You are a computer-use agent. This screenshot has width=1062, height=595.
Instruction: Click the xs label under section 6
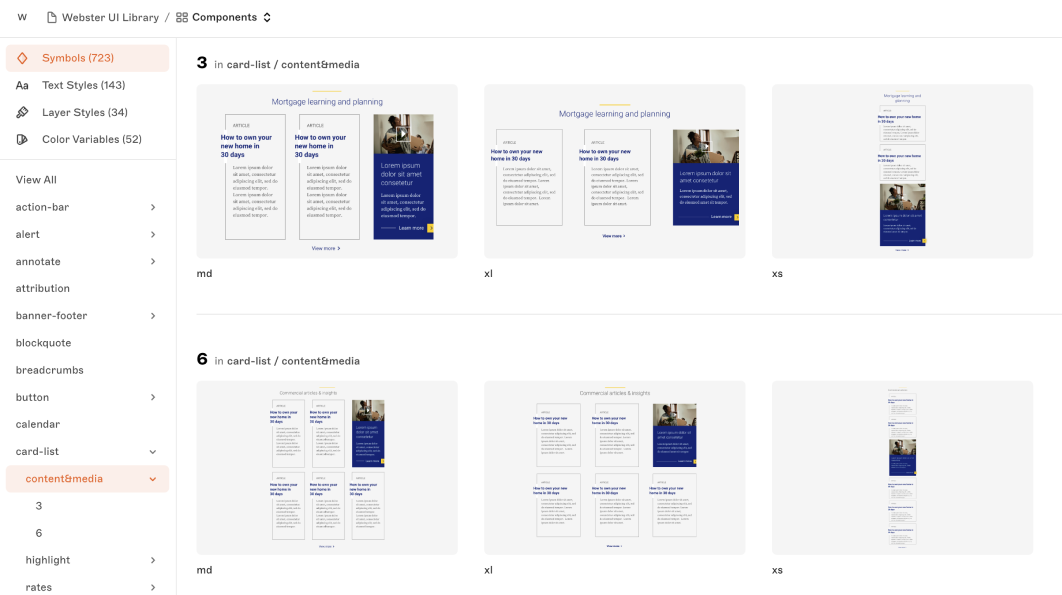point(777,570)
